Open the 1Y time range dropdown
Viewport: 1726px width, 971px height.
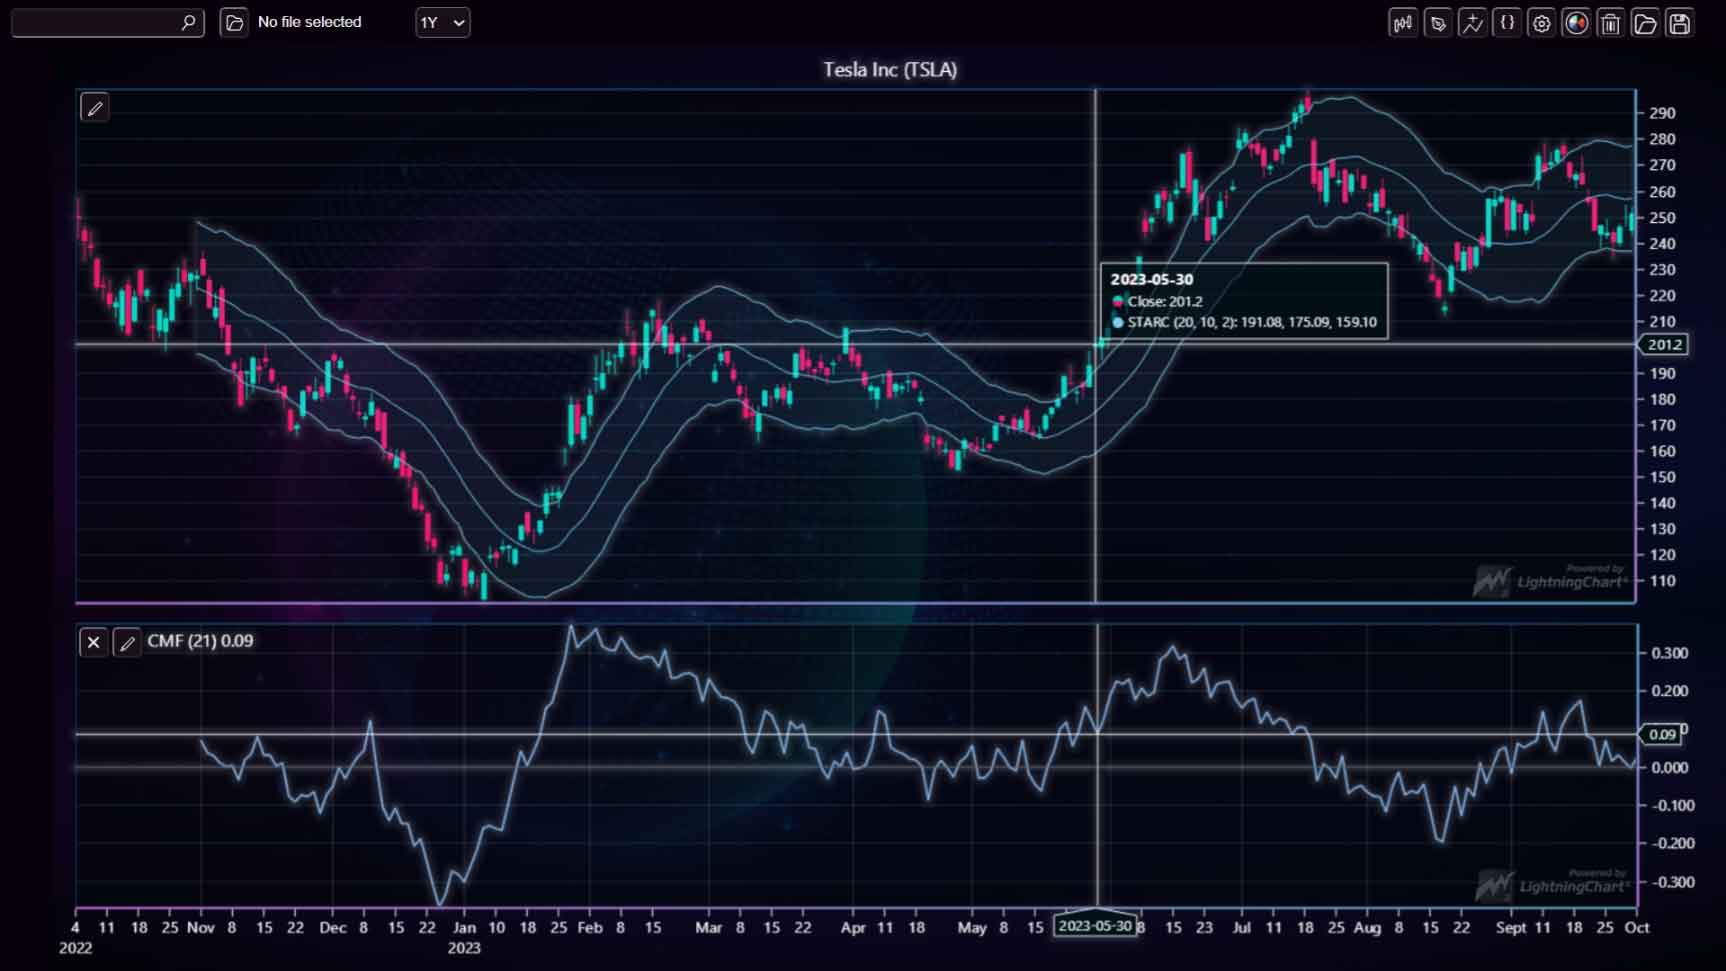tap(442, 22)
